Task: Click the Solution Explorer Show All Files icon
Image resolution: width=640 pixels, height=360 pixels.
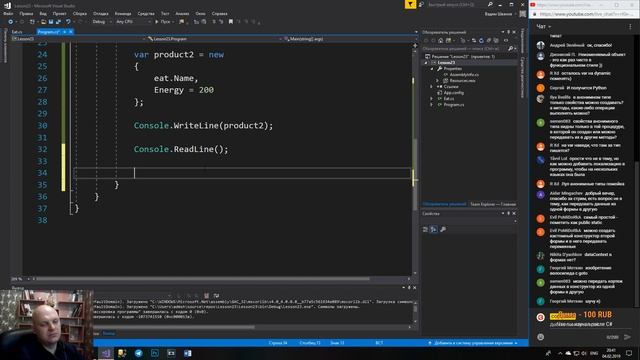Action: 496,40
